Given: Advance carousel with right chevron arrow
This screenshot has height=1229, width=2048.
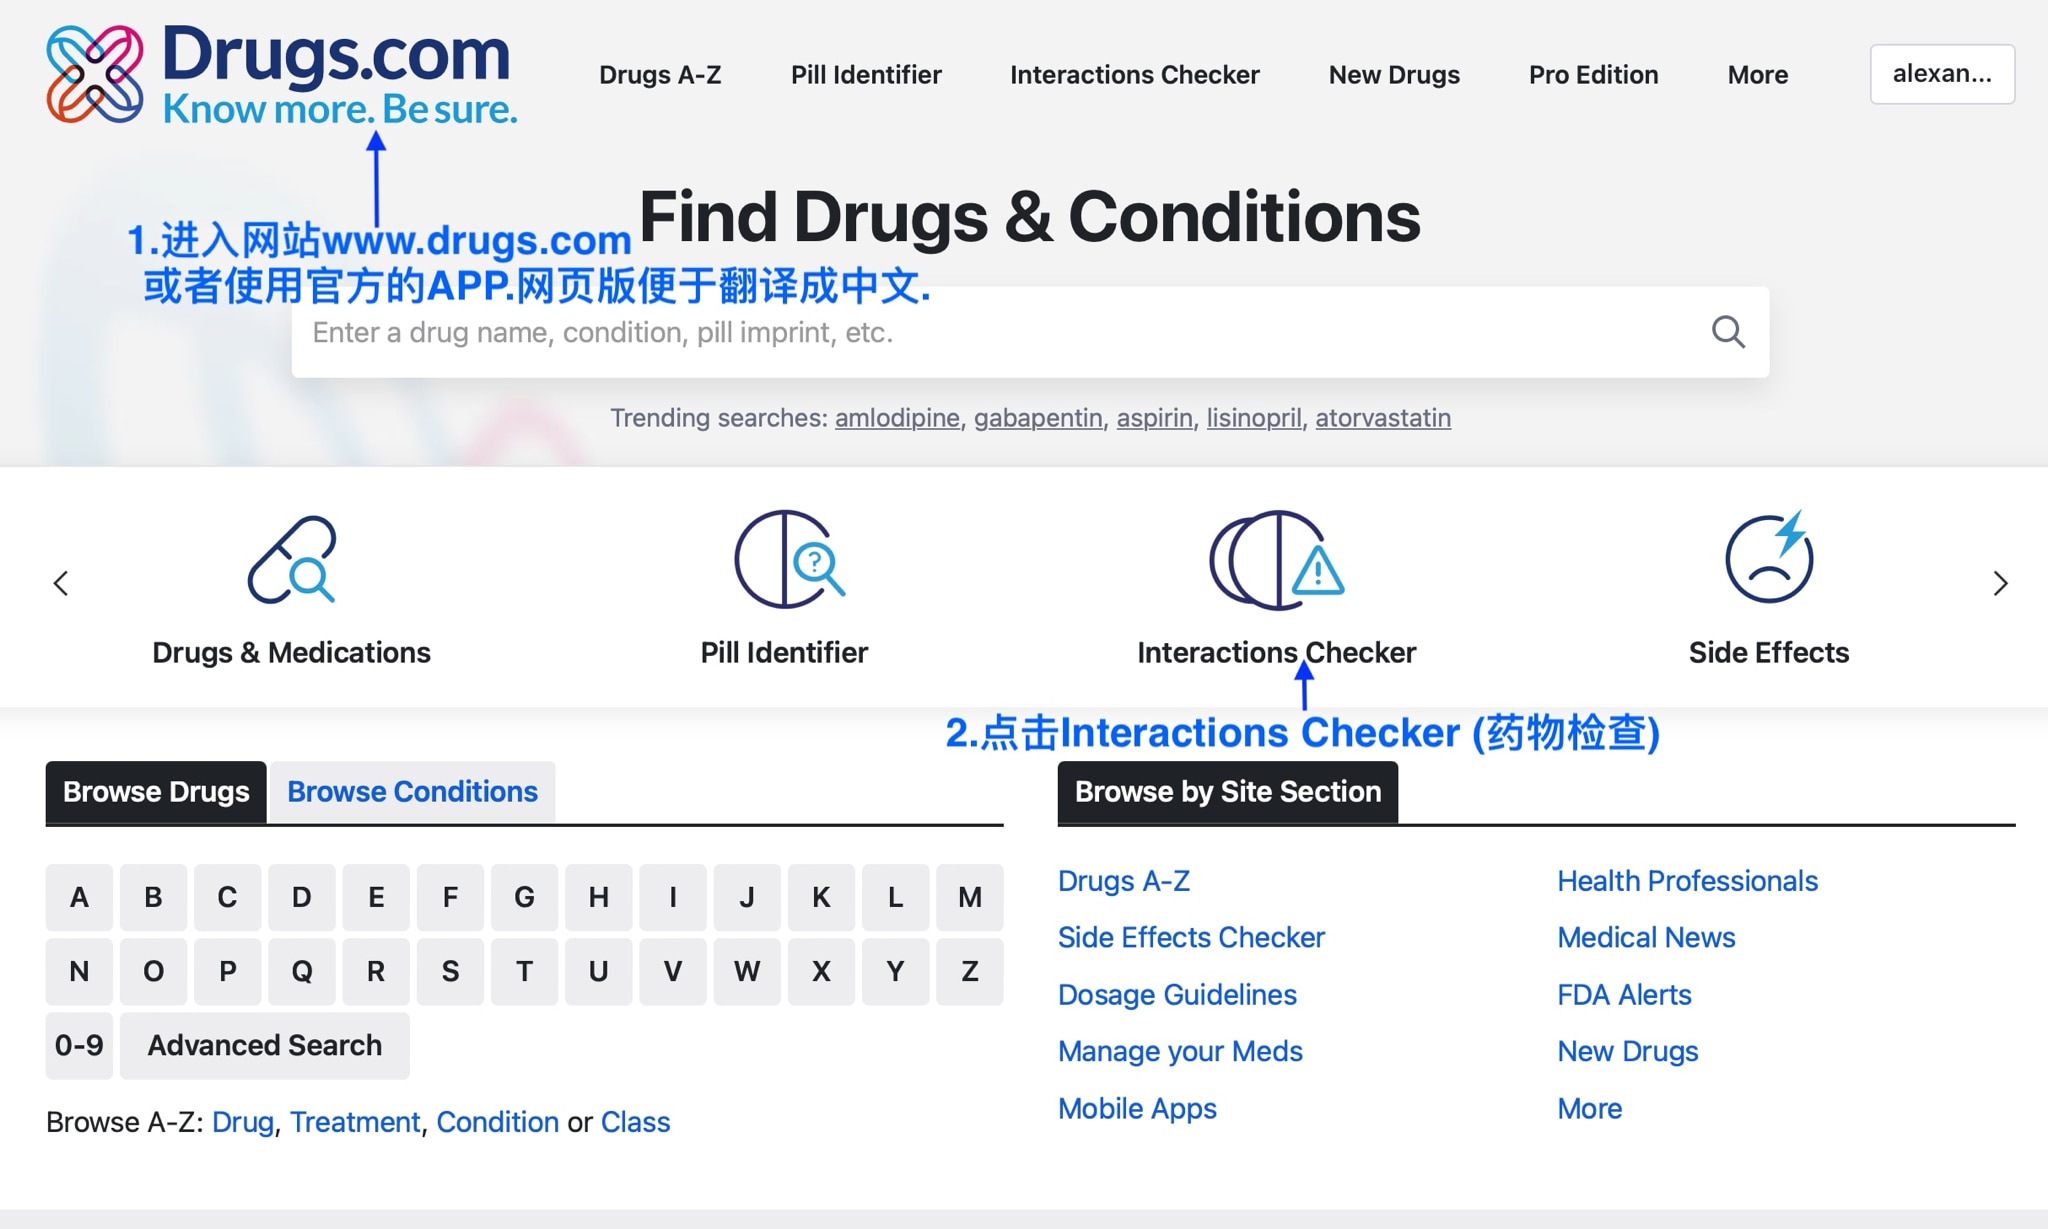Looking at the screenshot, I should coord(2000,584).
